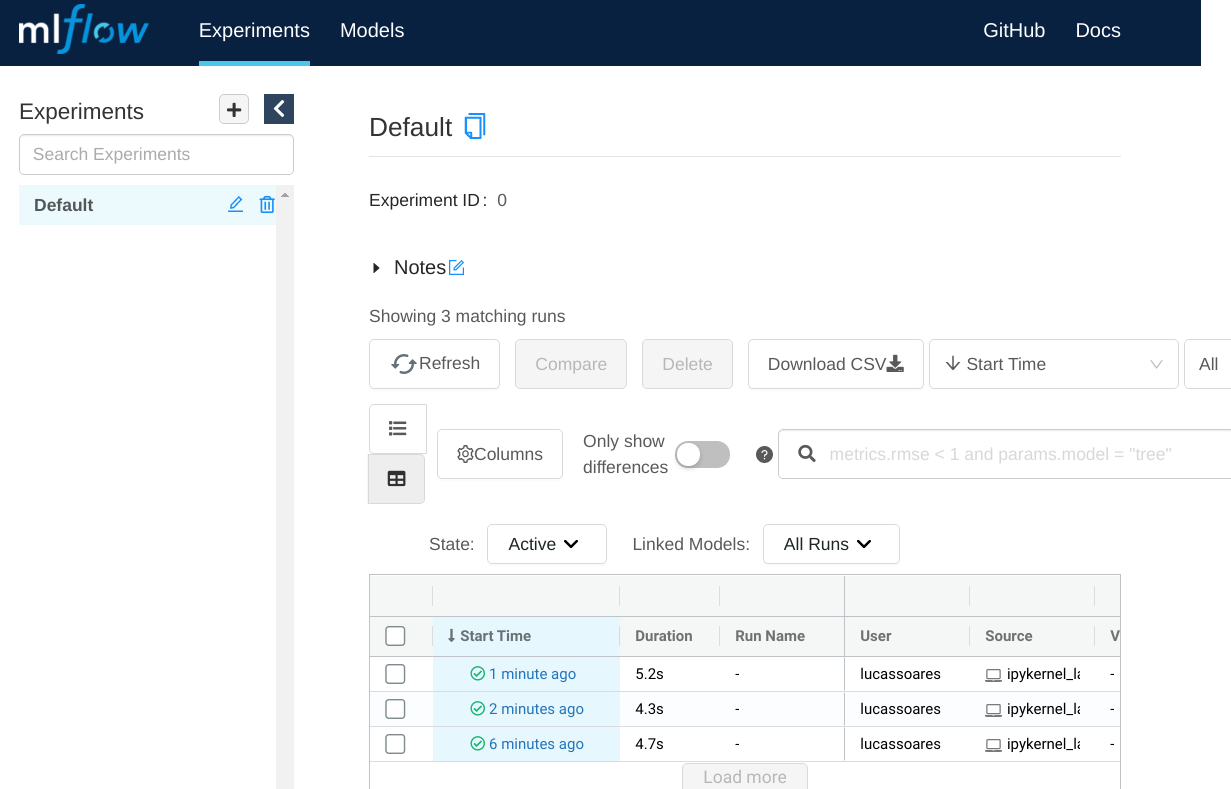
Task: Open the State Active dropdown
Action: coord(546,544)
